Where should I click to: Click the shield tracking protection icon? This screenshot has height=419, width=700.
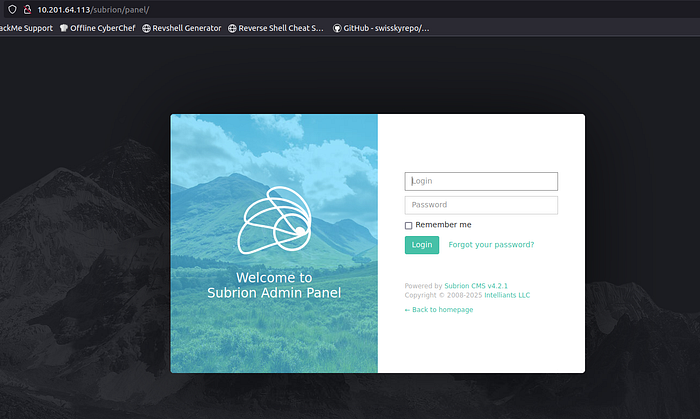(x=12, y=9)
